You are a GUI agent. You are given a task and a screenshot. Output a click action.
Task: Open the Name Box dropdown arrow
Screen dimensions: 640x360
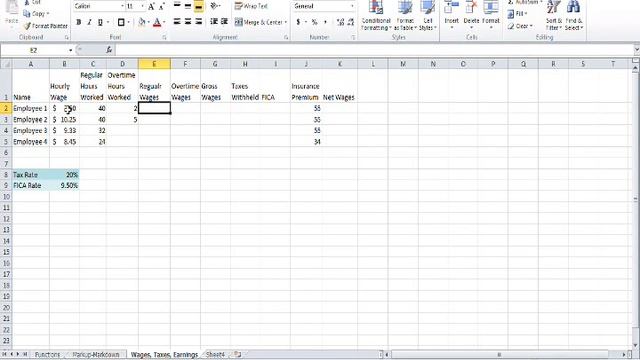[x=70, y=50]
